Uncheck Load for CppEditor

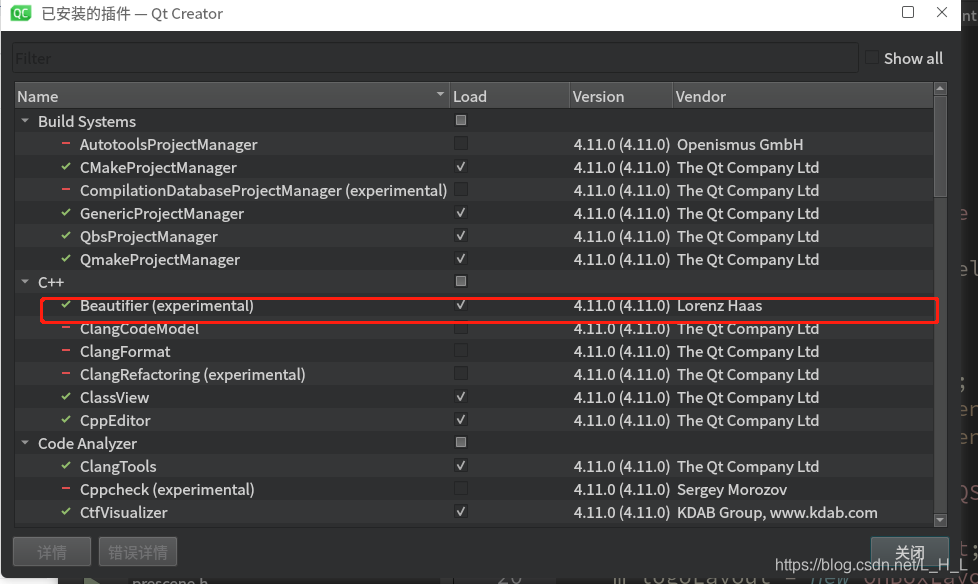pos(461,419)
